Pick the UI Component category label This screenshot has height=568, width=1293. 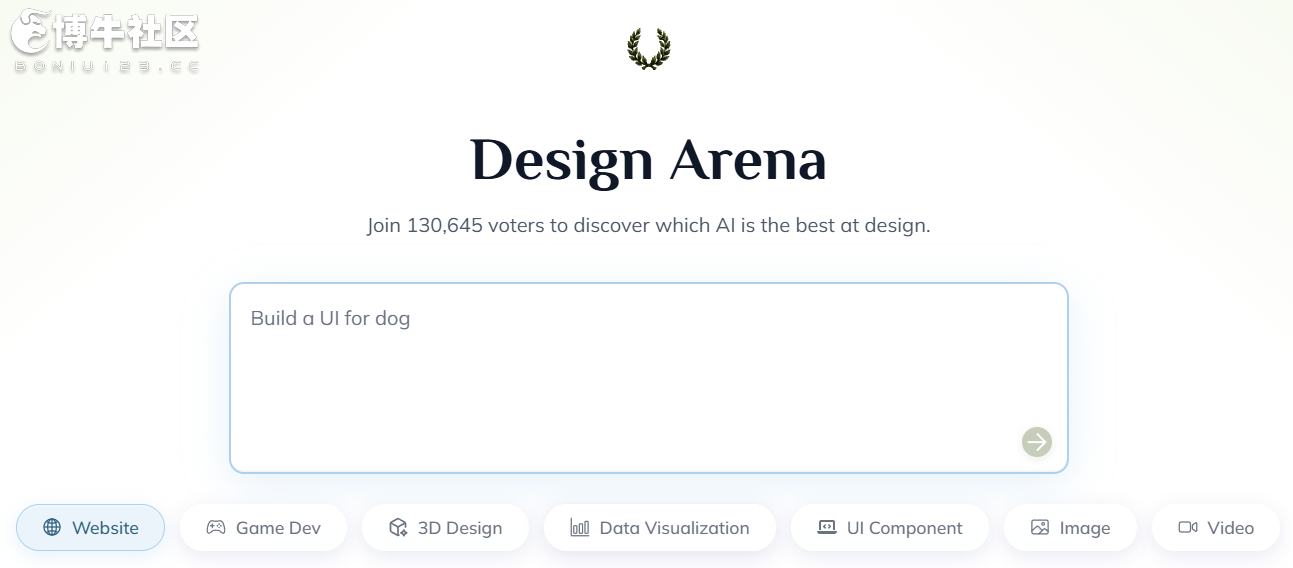click(x=905, y=528)
